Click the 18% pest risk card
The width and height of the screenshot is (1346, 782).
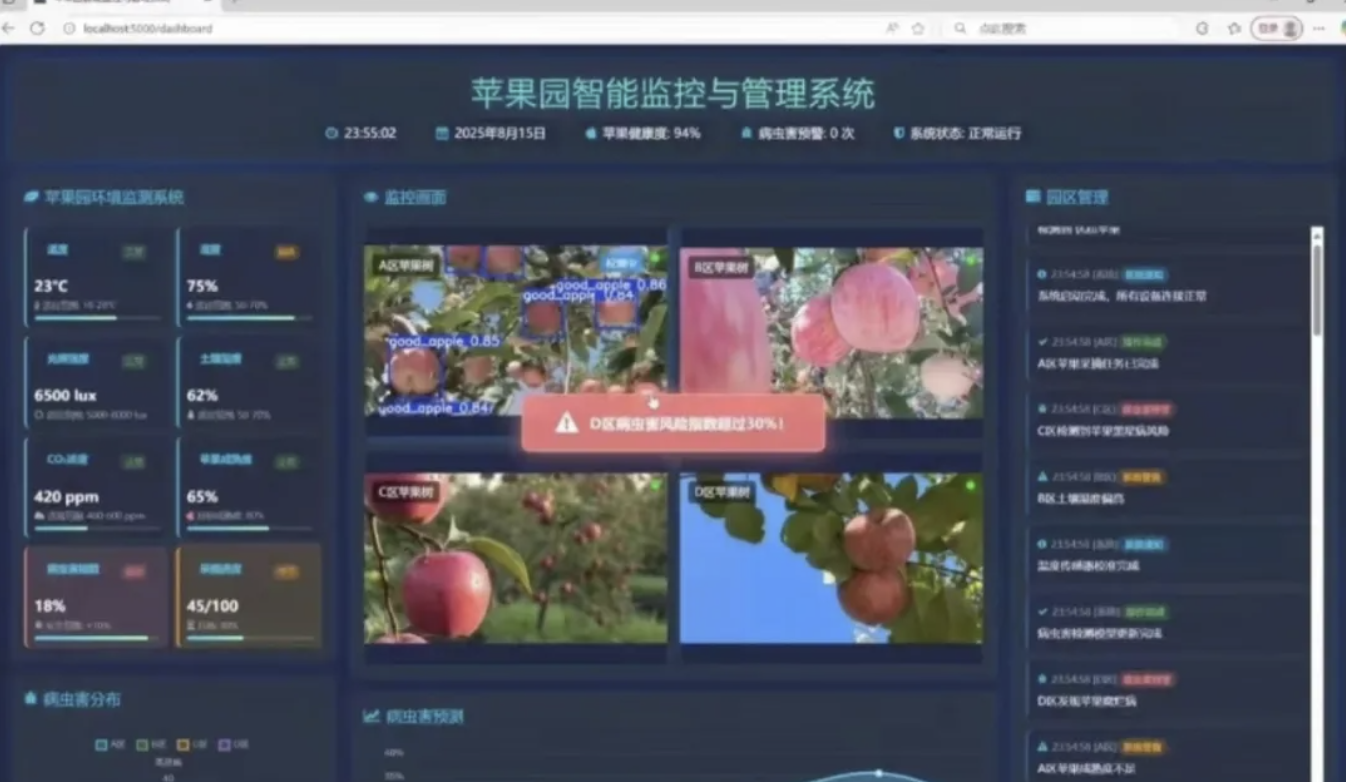97,596
